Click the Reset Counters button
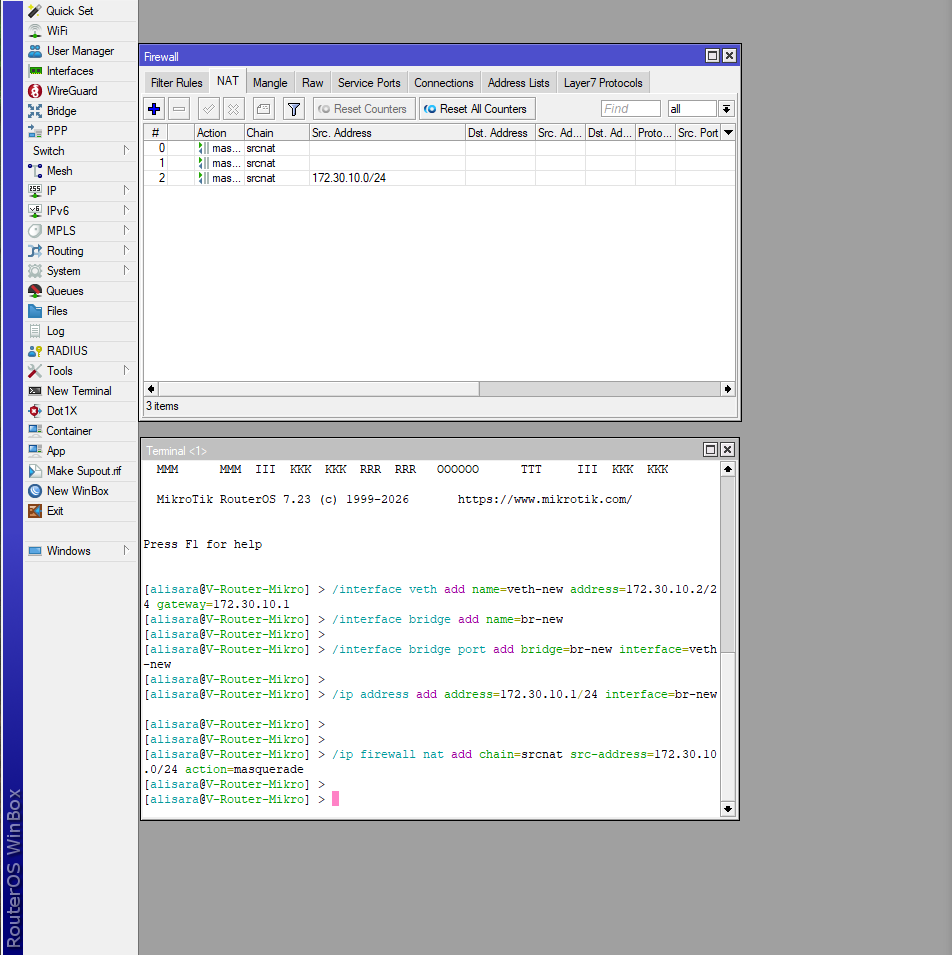This screenshot has height=955, width=952. coord(364,109)
